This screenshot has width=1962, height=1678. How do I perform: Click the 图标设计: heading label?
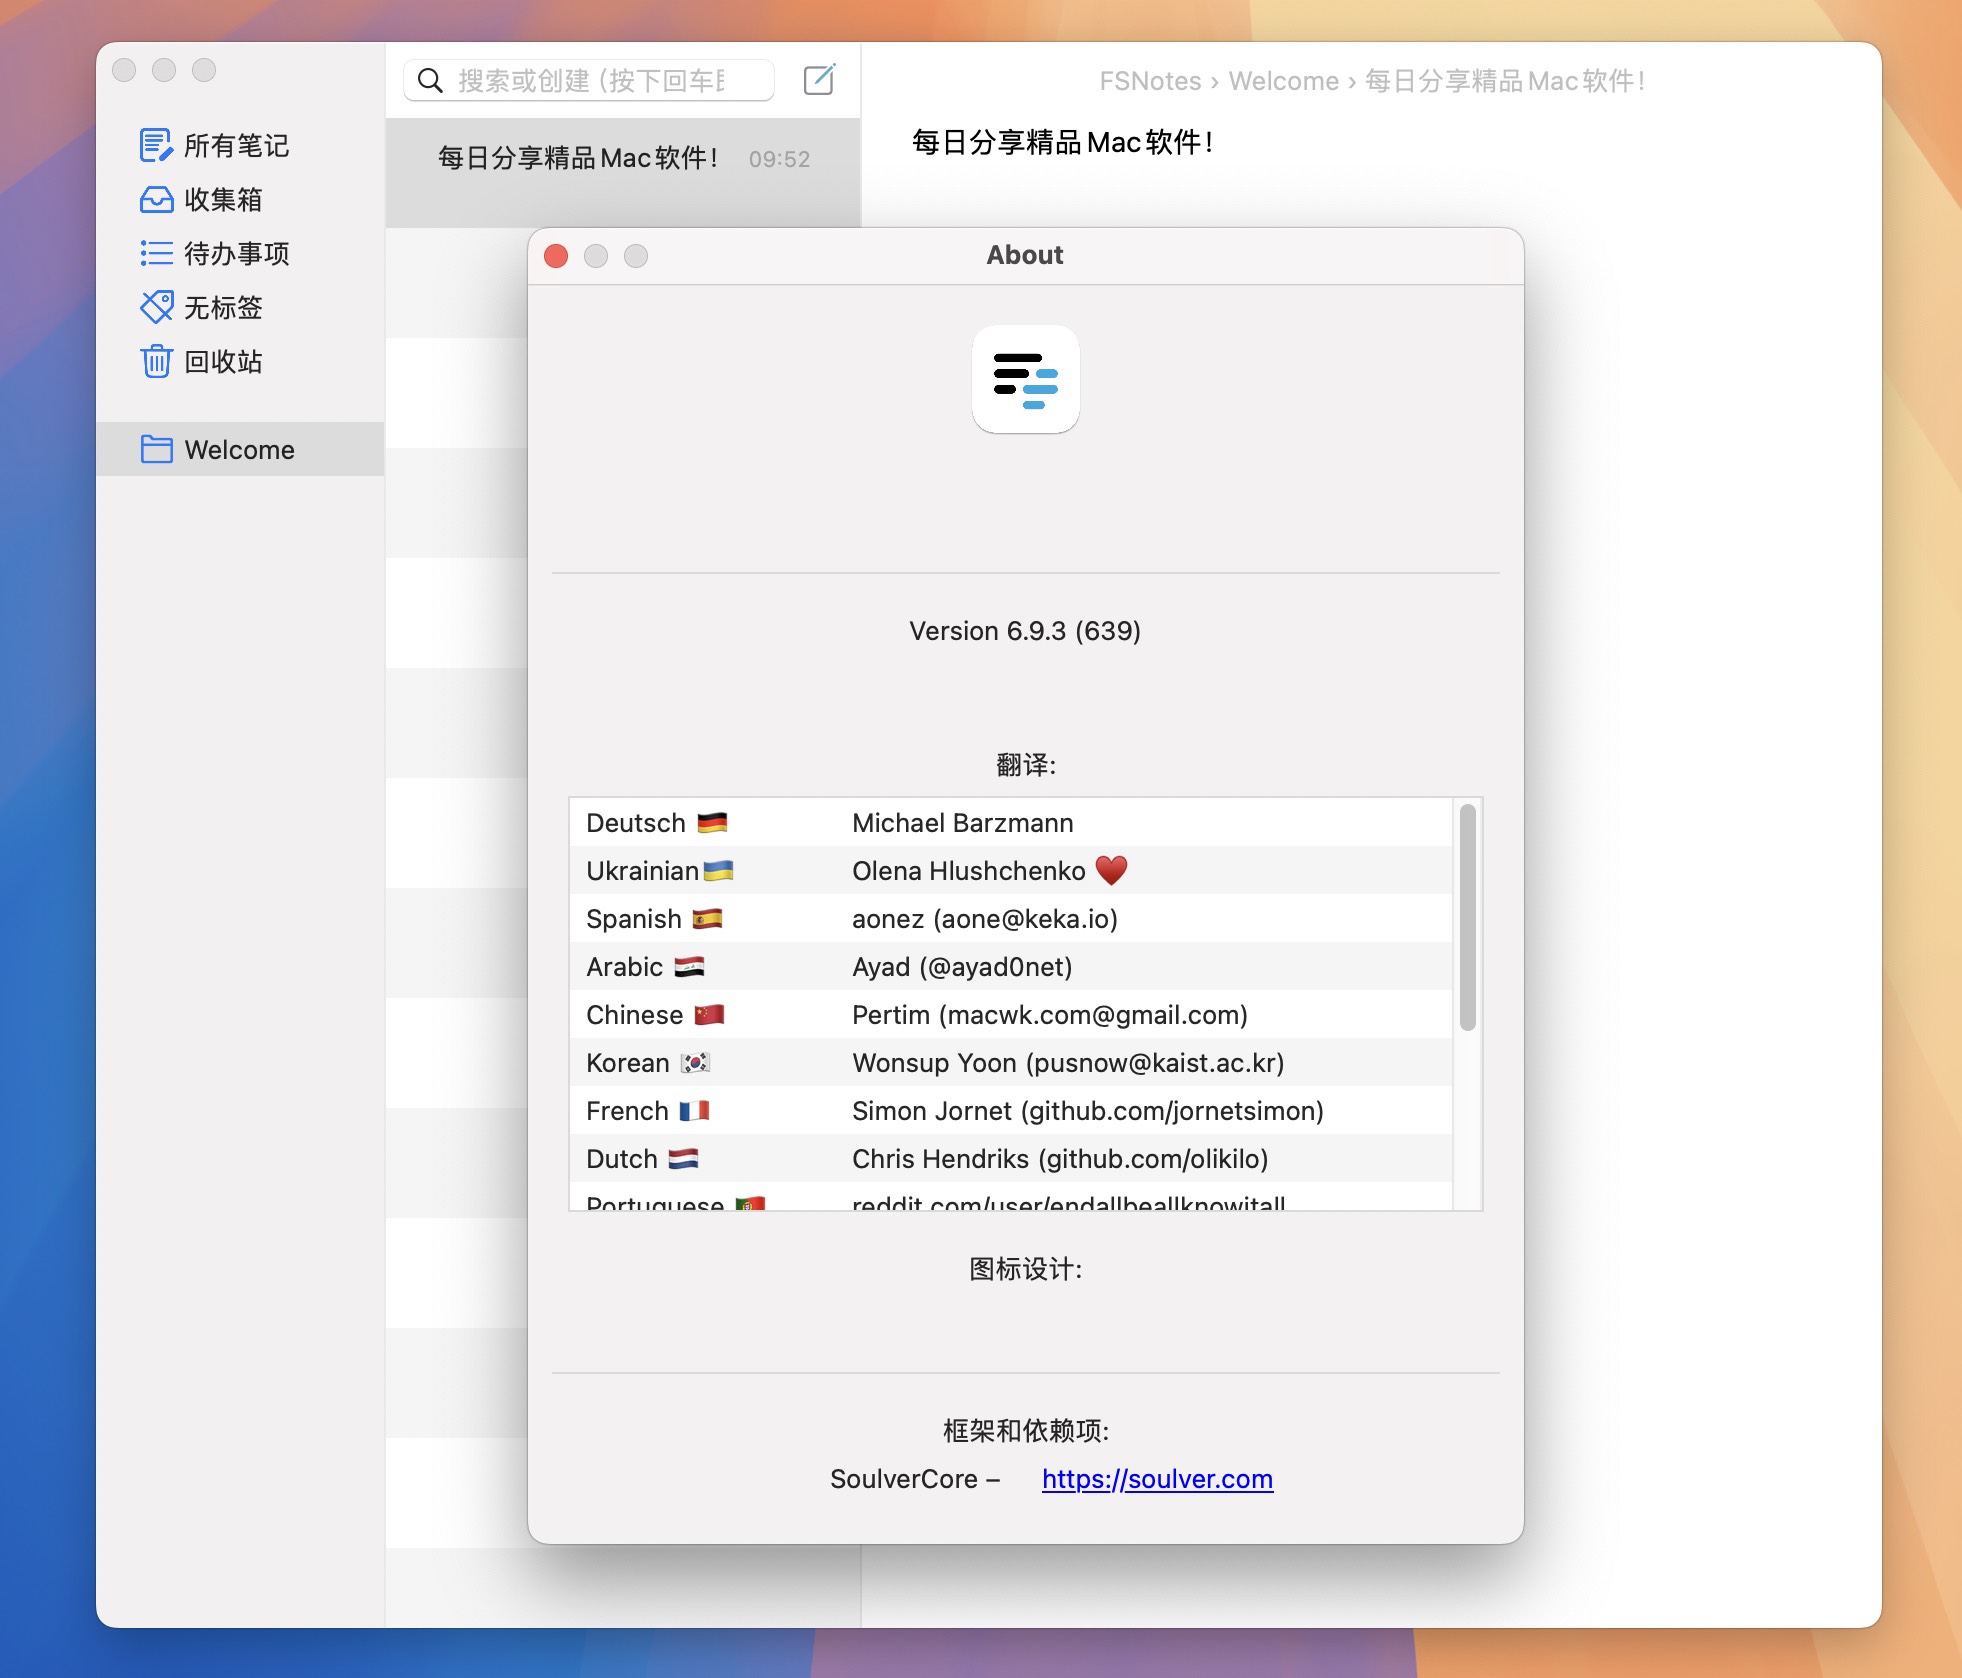point(1025,1269)
